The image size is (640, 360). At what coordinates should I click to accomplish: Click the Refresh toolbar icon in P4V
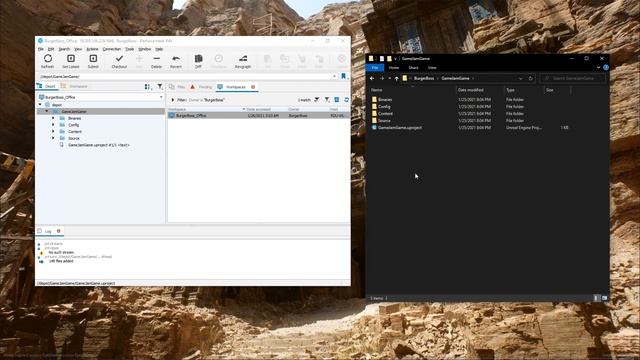point(47,59)
